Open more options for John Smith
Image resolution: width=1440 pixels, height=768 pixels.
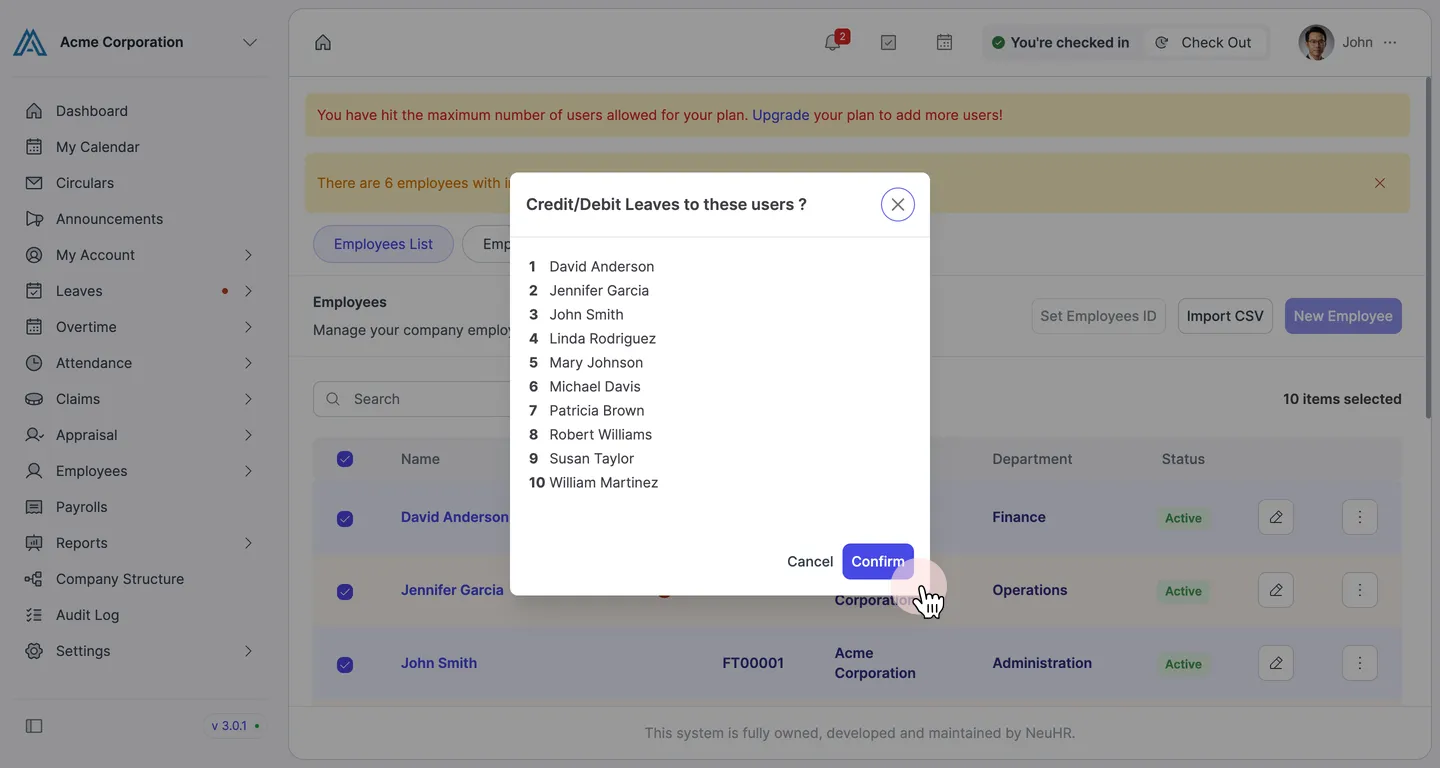click(1360, 663)
